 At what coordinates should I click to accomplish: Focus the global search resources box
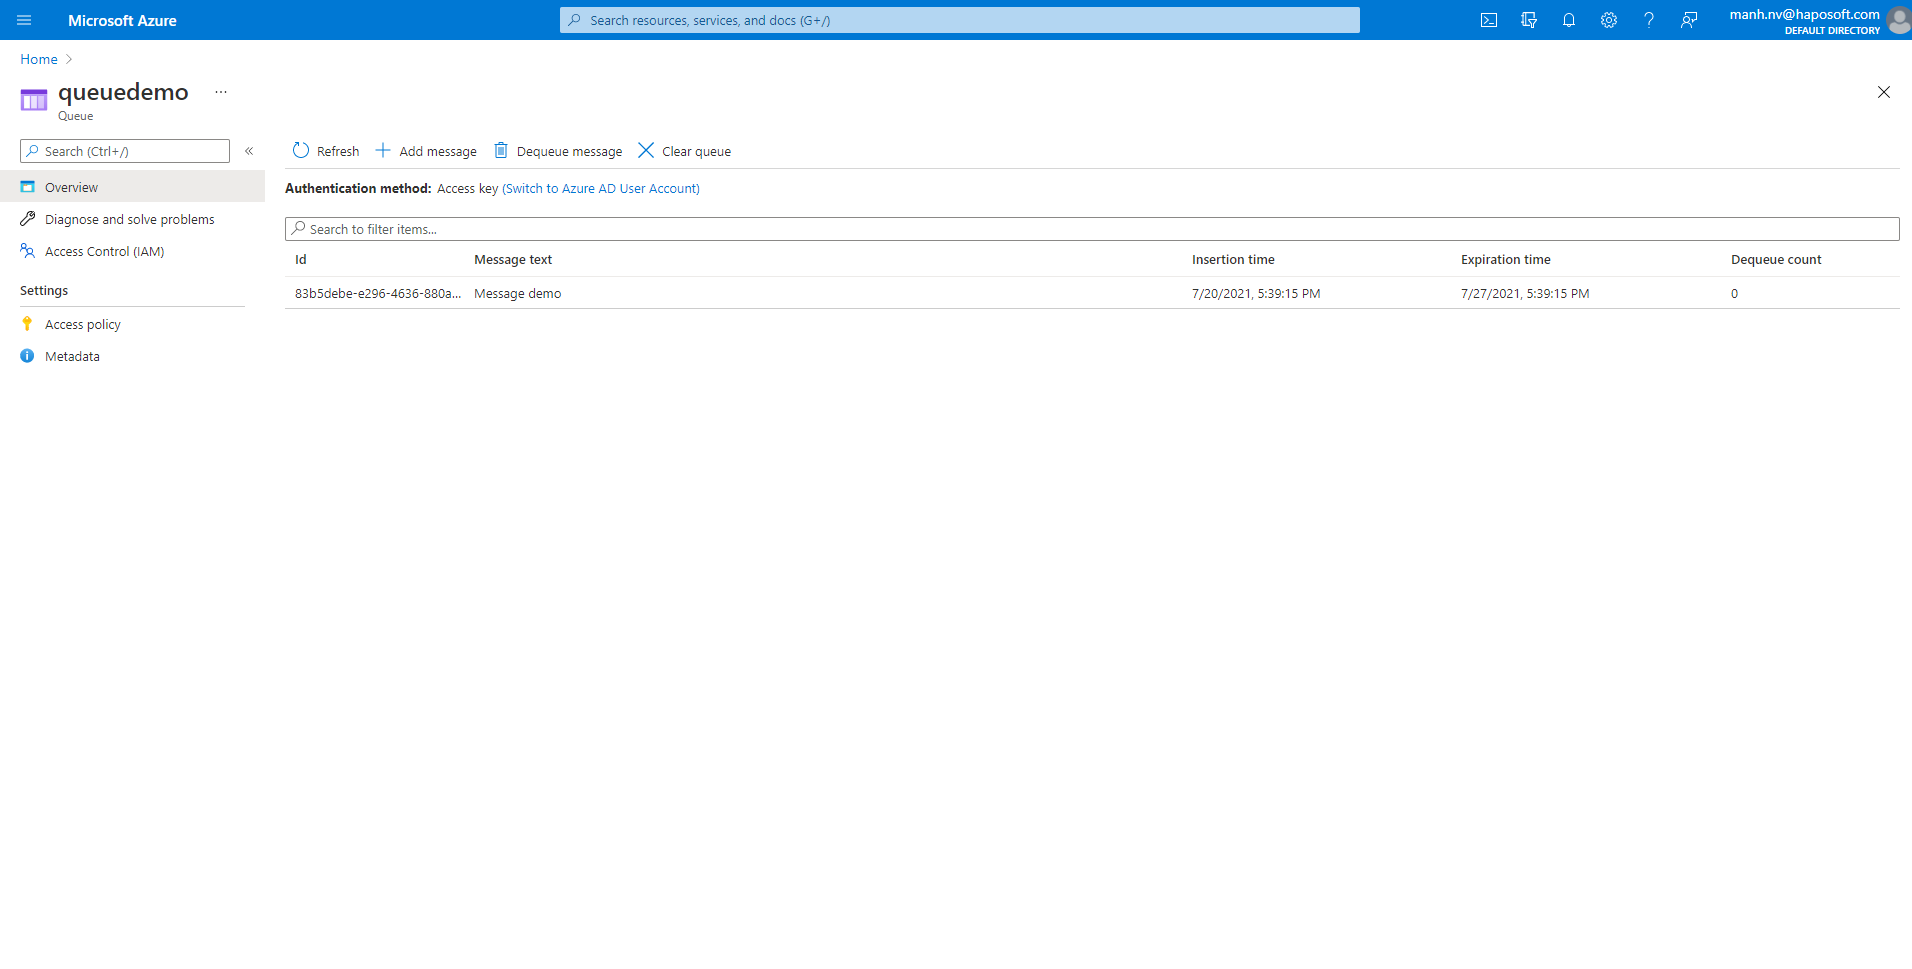tap(960, 20)
